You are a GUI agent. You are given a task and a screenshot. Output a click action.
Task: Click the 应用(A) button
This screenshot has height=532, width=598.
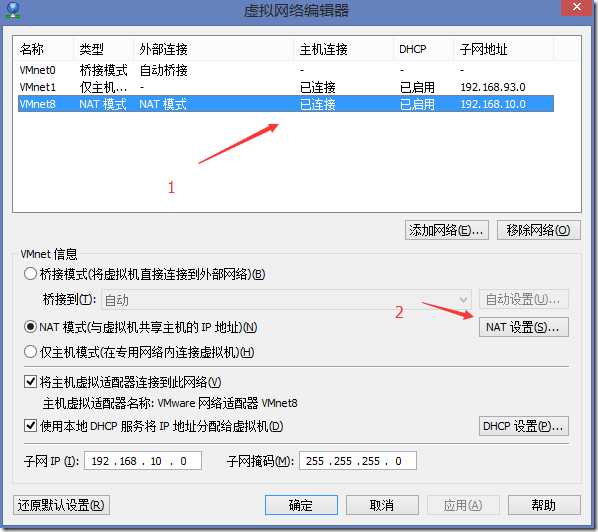pos(463,505)
